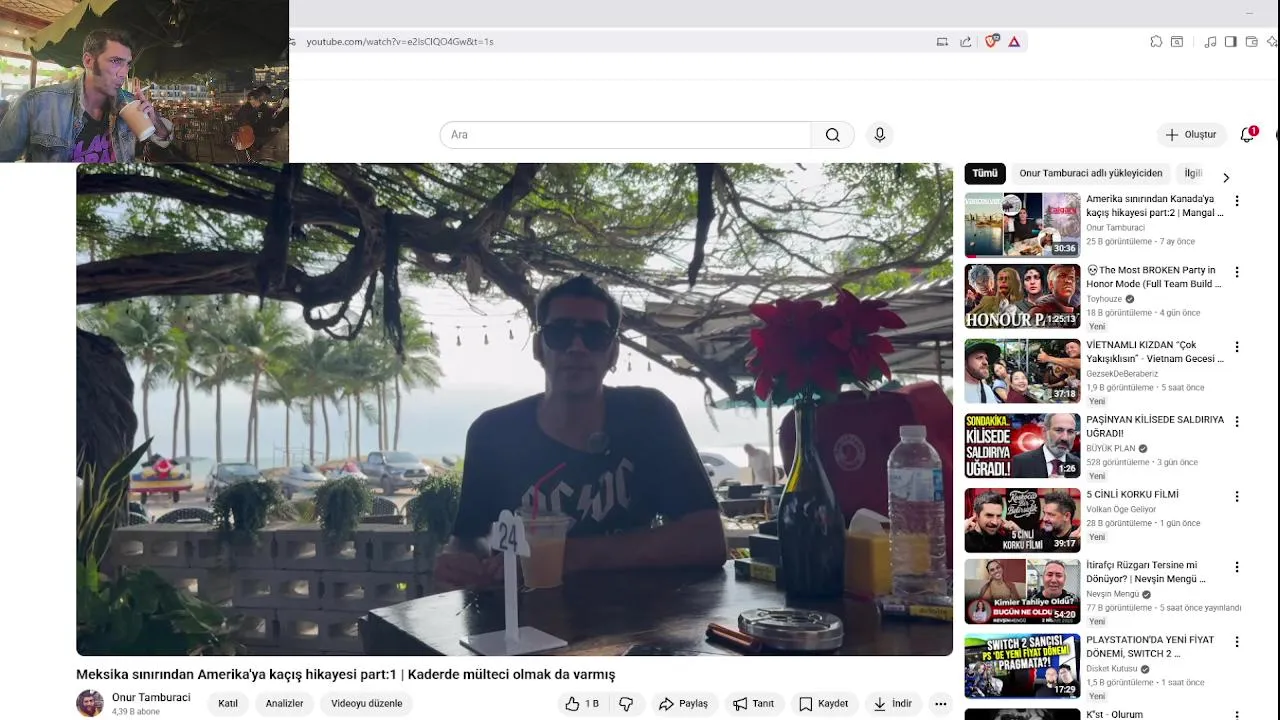
Task: Open the tab search icon in toolbar
Action: 1177,42
